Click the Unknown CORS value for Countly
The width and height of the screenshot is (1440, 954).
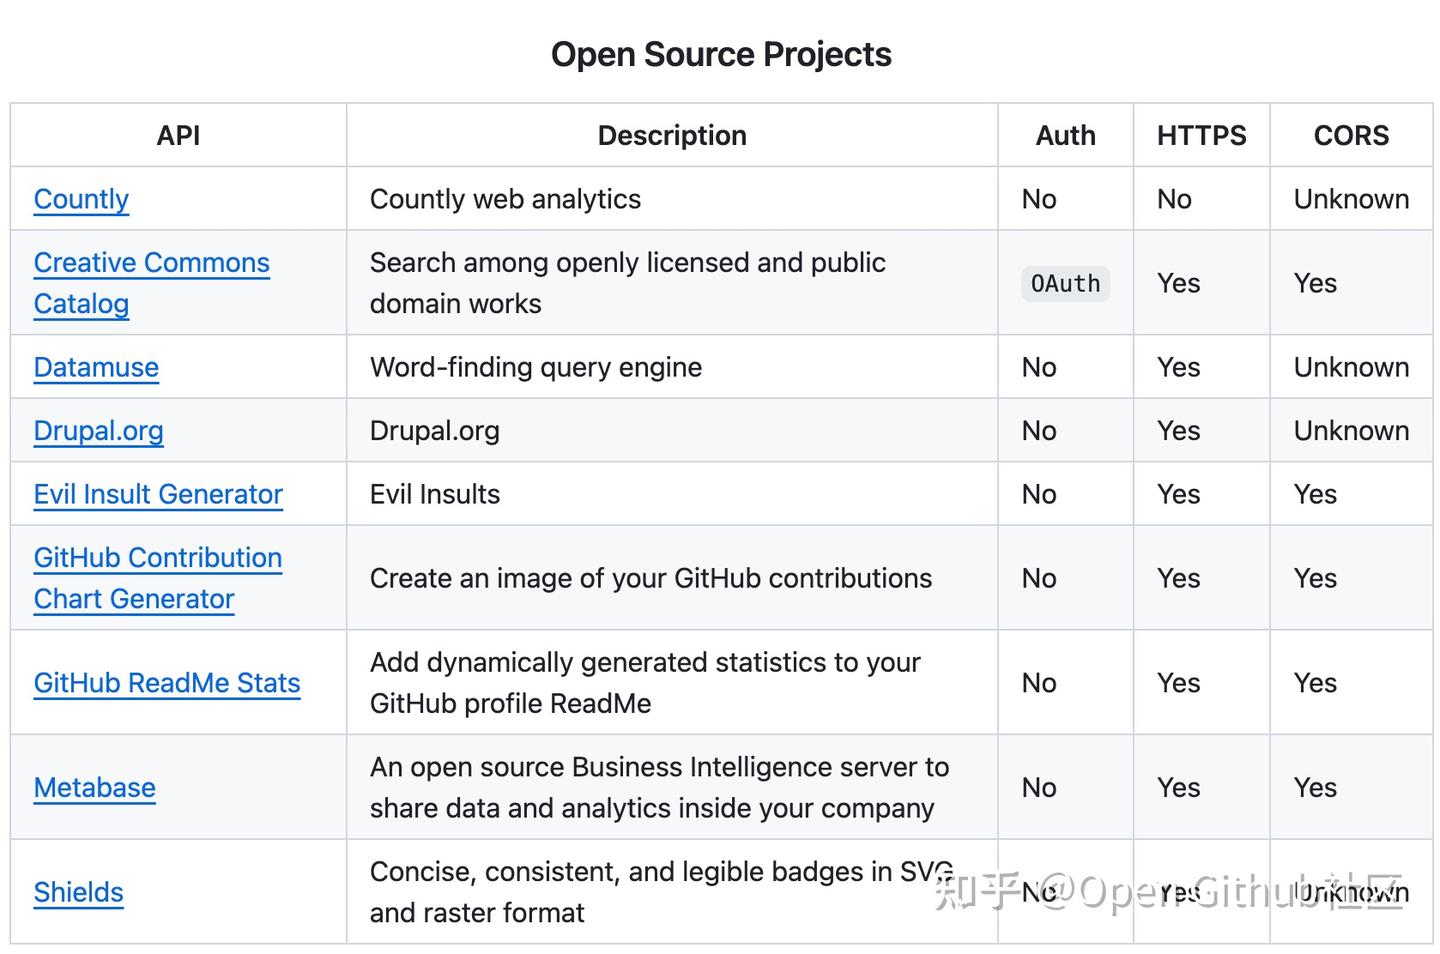(x=1351, y=199)
